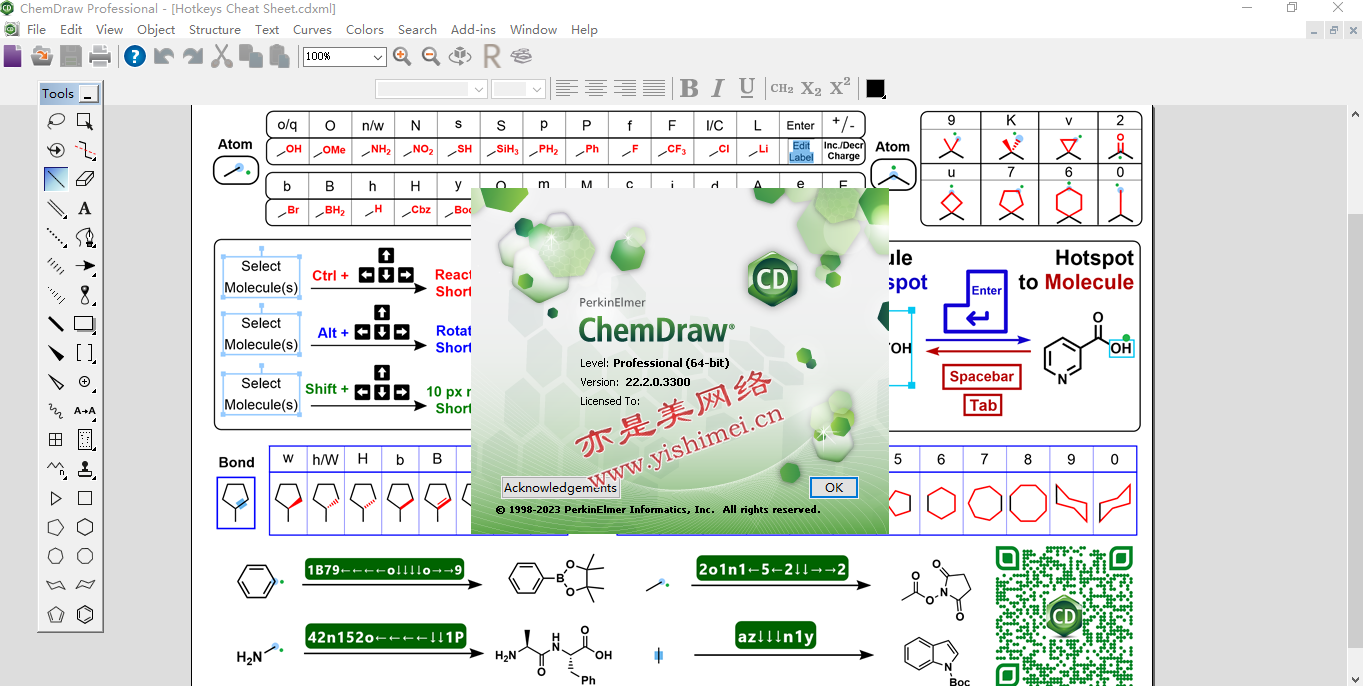Set text alignment to left

tap(567, 88)
